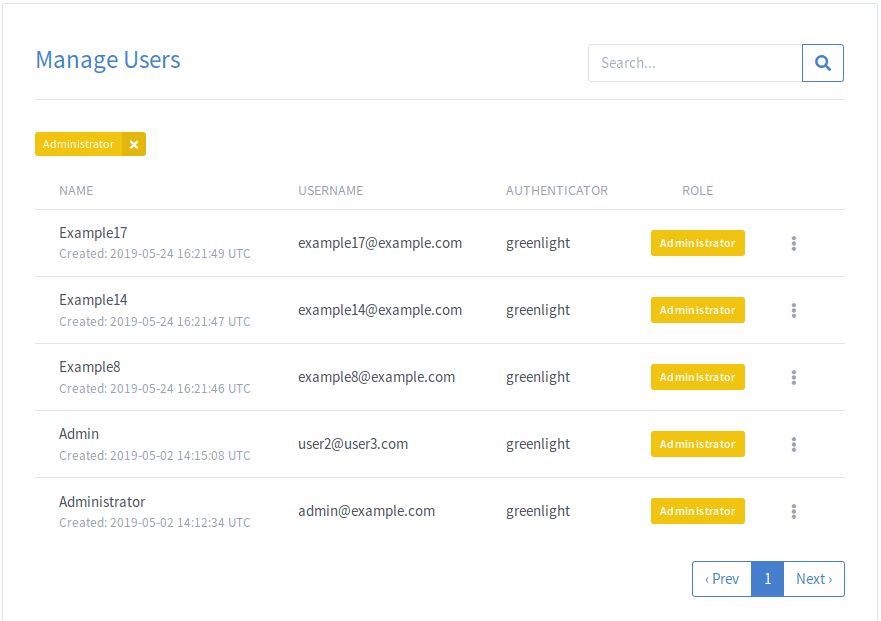This screenshot has width=881, height=621.
Task: Open the three-dot menu for Example8
Action: point(793,377)
